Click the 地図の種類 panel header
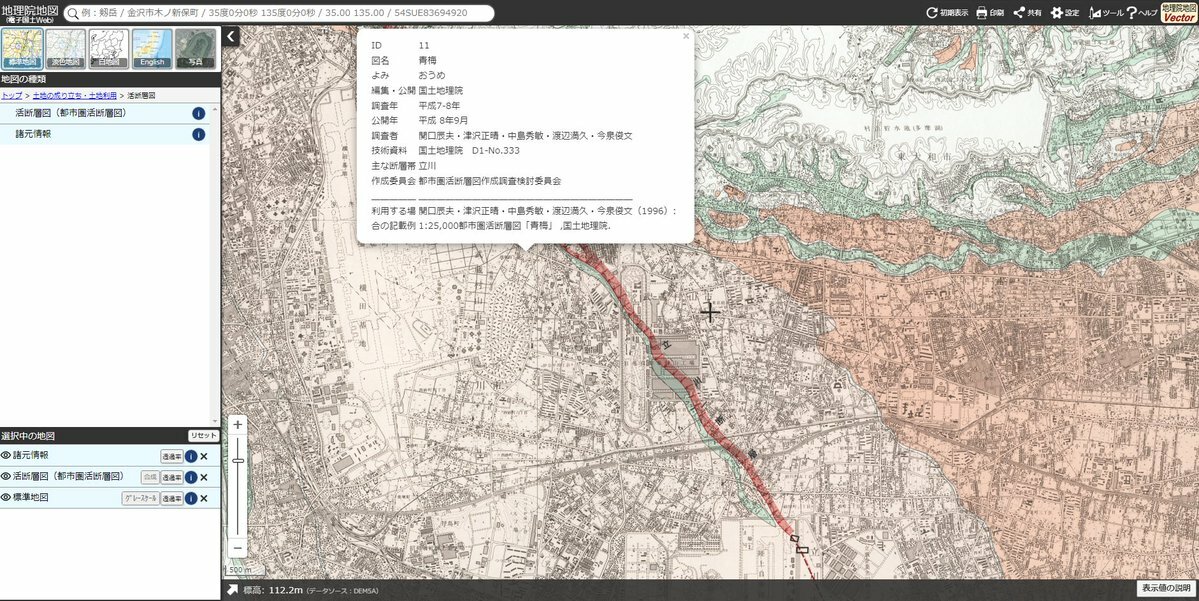Viewport: 1199px width, 601px height. 110,79
